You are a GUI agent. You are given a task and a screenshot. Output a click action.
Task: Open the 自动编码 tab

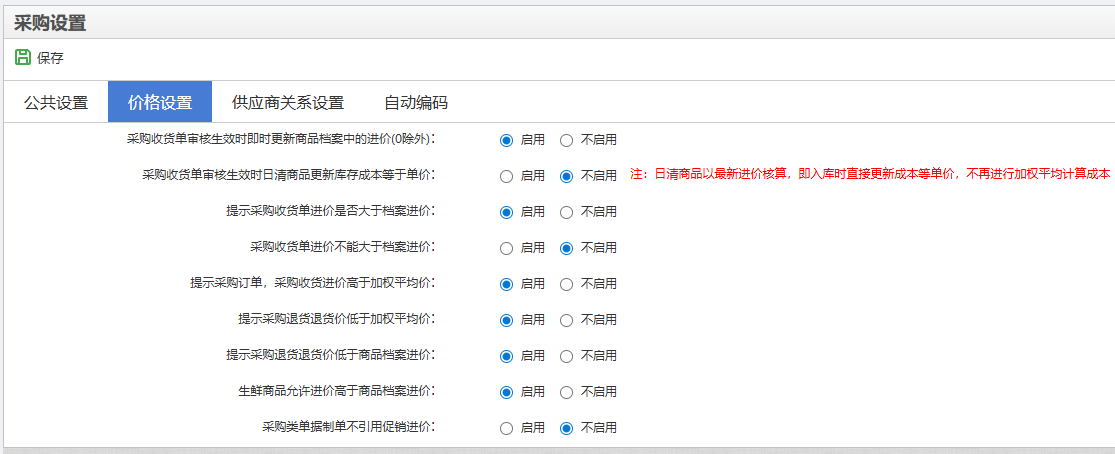pyautogui.click(x=416, y=102)
